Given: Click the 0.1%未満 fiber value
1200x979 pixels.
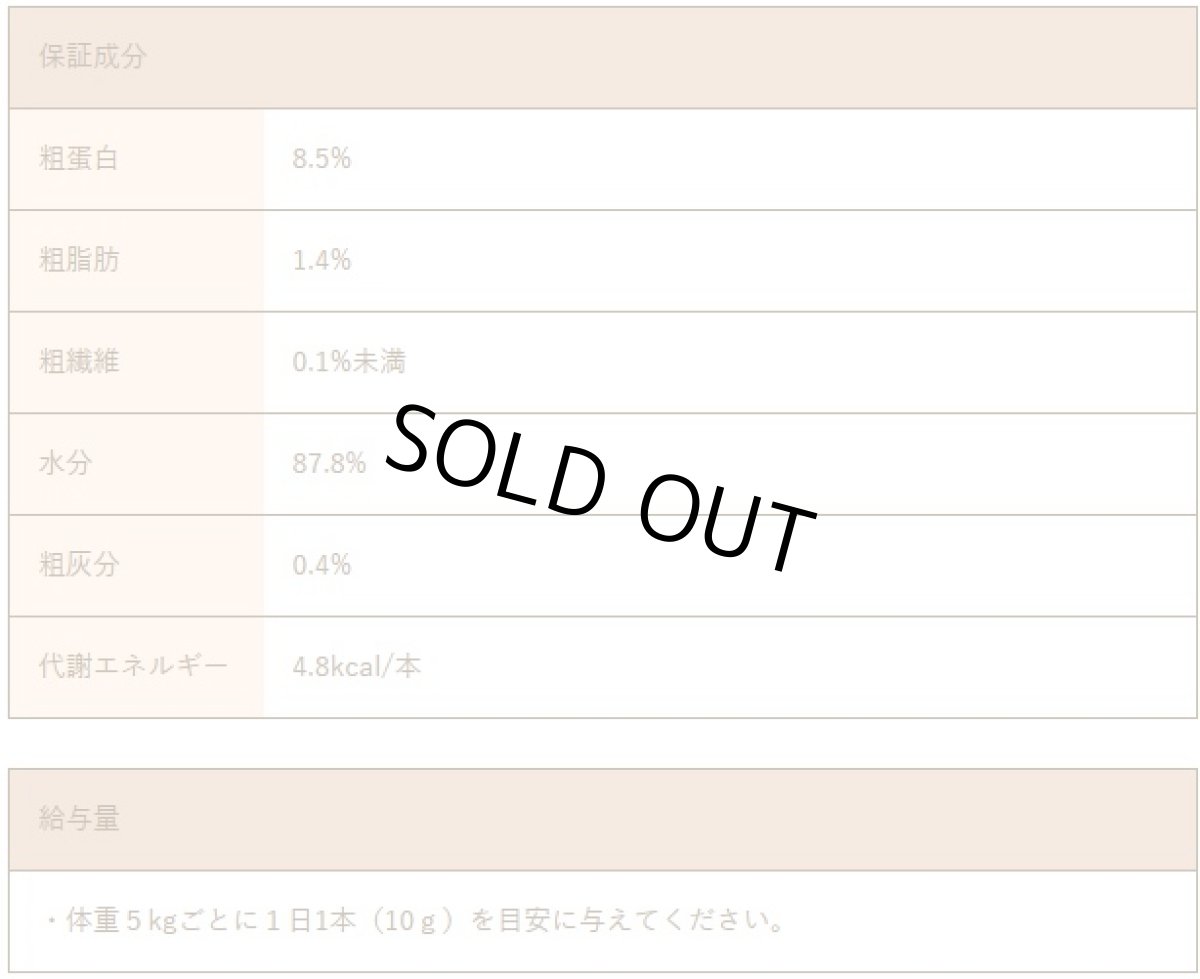Looking at the screenshot, I should coord(348,362).
